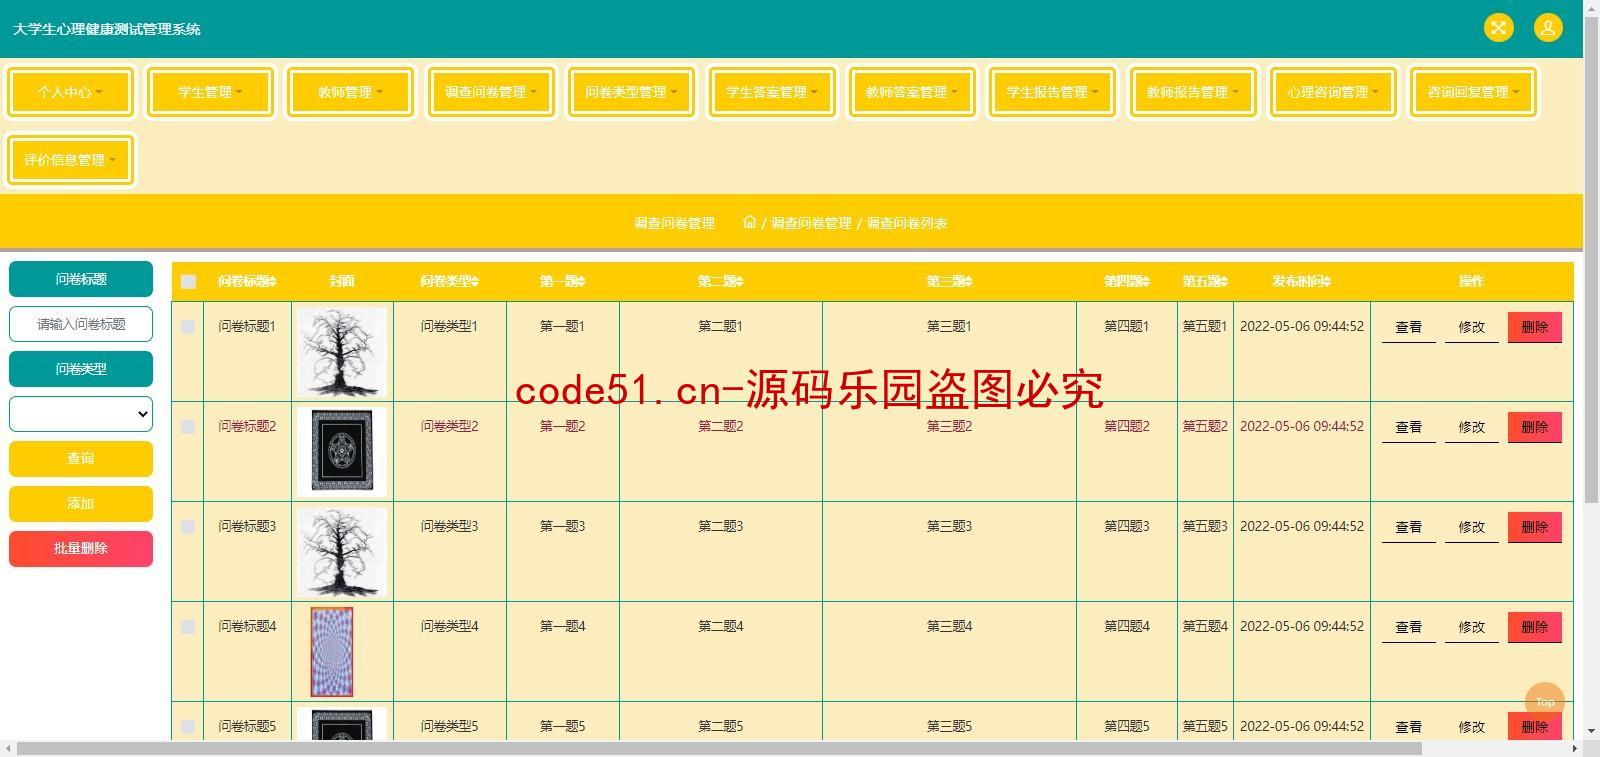Sort by 第五题 column header
This screenshot has height=757, width=1600.
click(1204, 281)
